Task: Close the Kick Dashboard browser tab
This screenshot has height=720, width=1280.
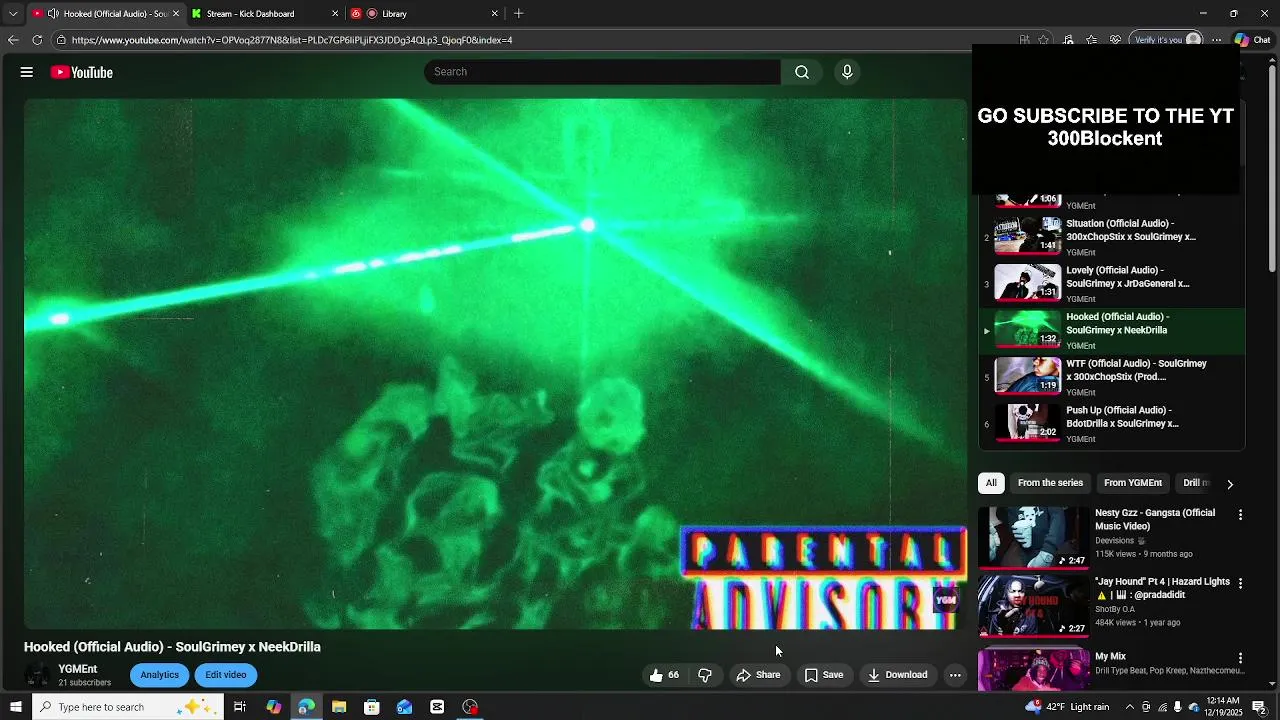Action: (x=334, y=14)
